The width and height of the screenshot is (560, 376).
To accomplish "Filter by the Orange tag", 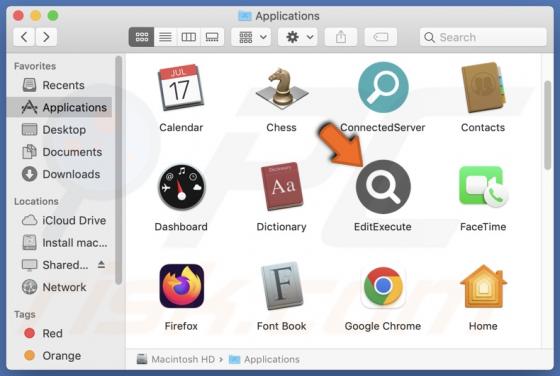I will pos(59,356).
